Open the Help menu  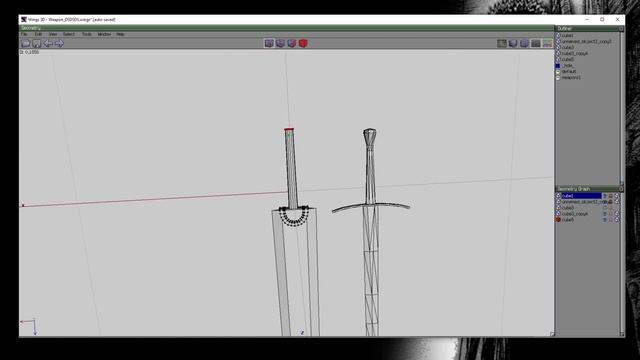[120, 34]
